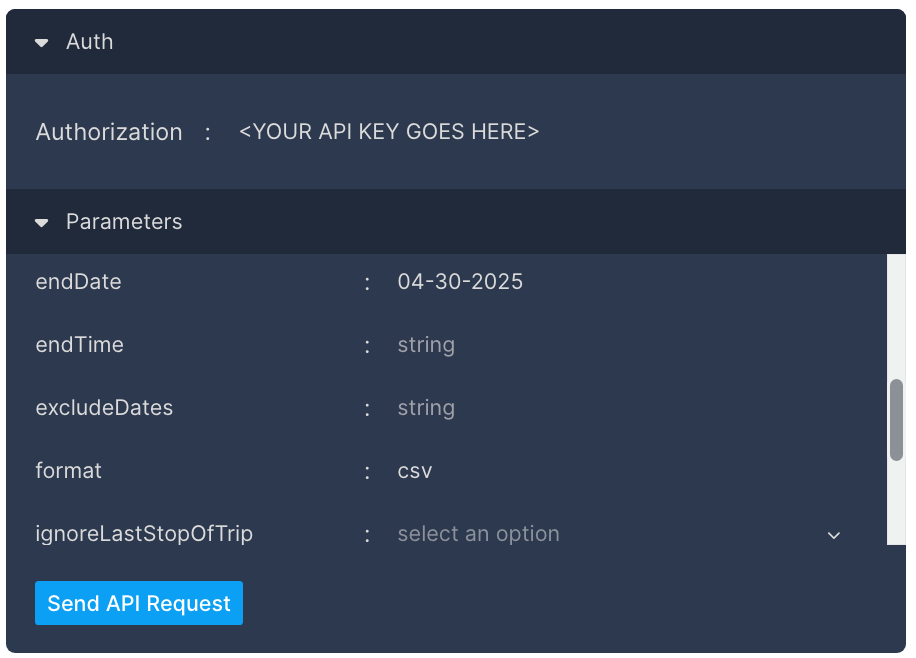Select the 'select an option' placeholder text
This screenshot has width=916, height=658.
tap(478, 534)
